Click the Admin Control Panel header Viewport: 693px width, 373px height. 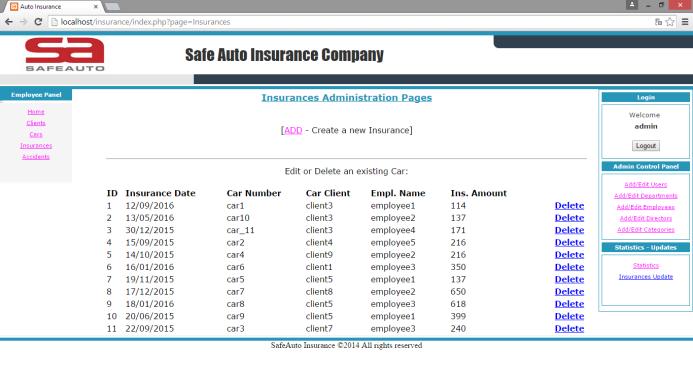pos(646,166)
